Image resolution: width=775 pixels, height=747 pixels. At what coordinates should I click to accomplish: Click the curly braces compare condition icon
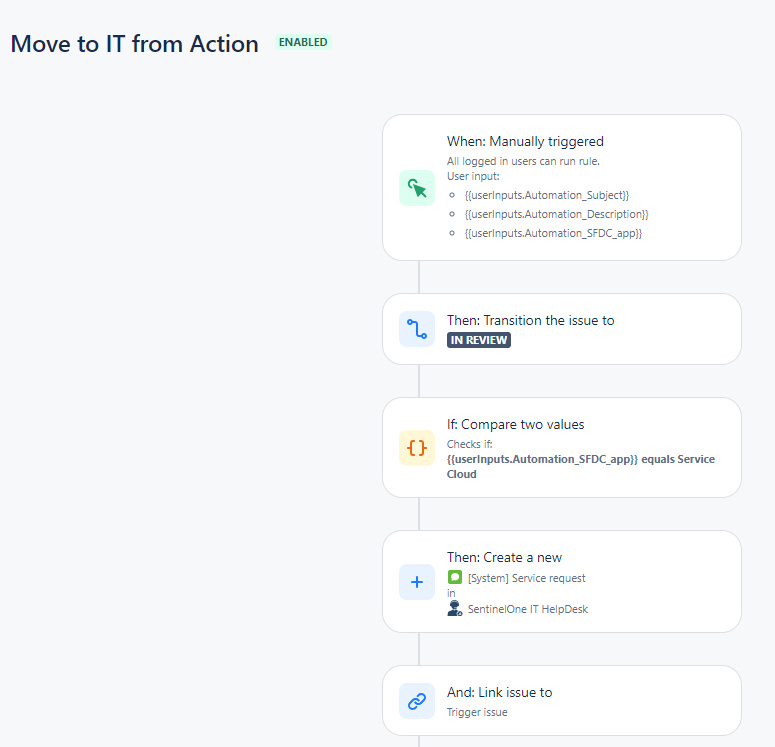[417, 448]
